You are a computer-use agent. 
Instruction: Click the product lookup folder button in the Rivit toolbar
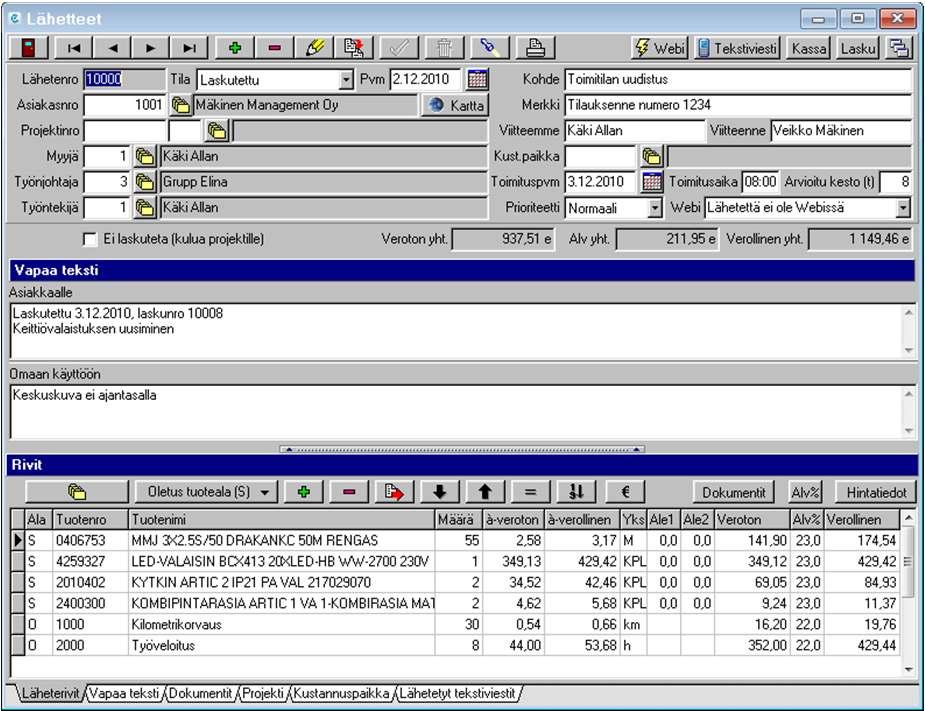pyautogui.click(x=77, y=492)
